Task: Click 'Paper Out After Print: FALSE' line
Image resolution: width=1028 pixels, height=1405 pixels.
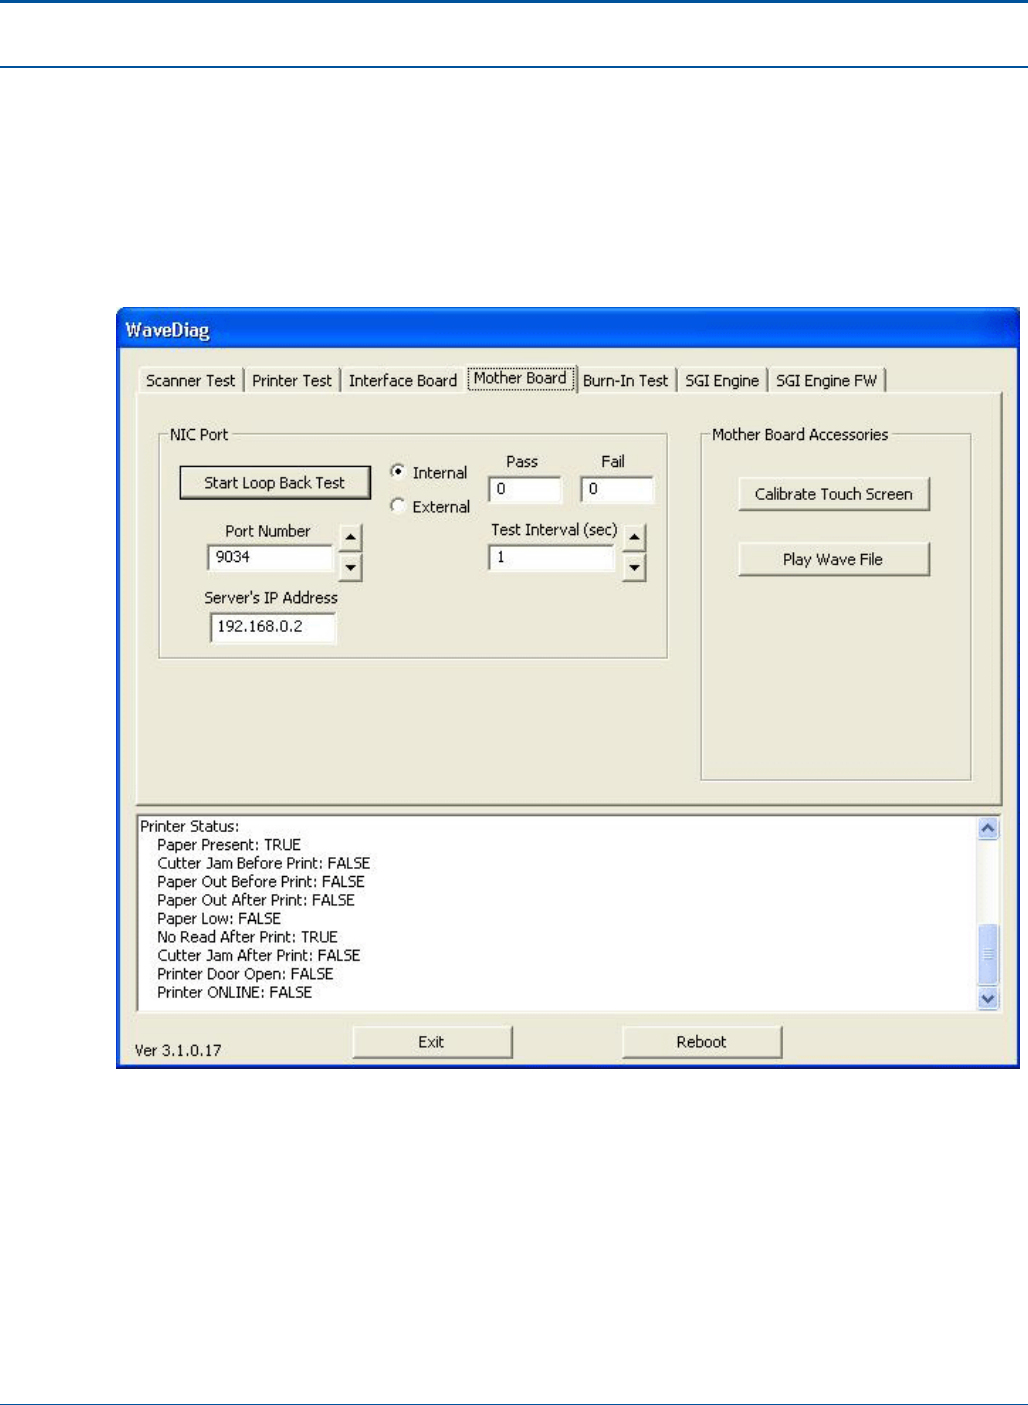Action: [x=256, y=900]
